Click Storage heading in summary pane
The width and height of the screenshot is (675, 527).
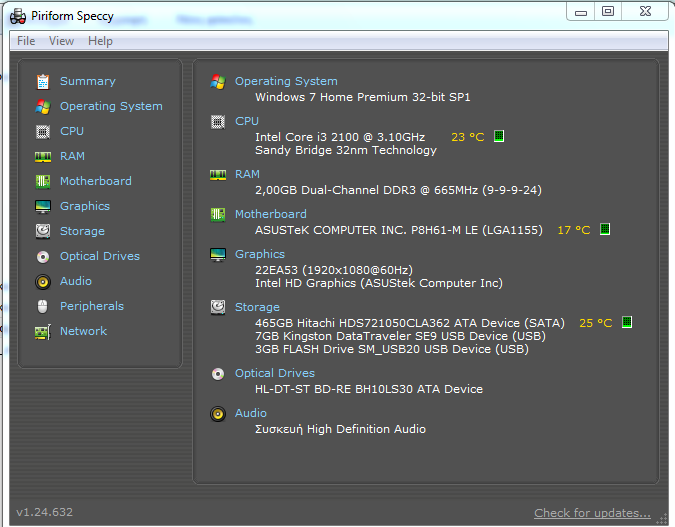click(x=257, y=307)
